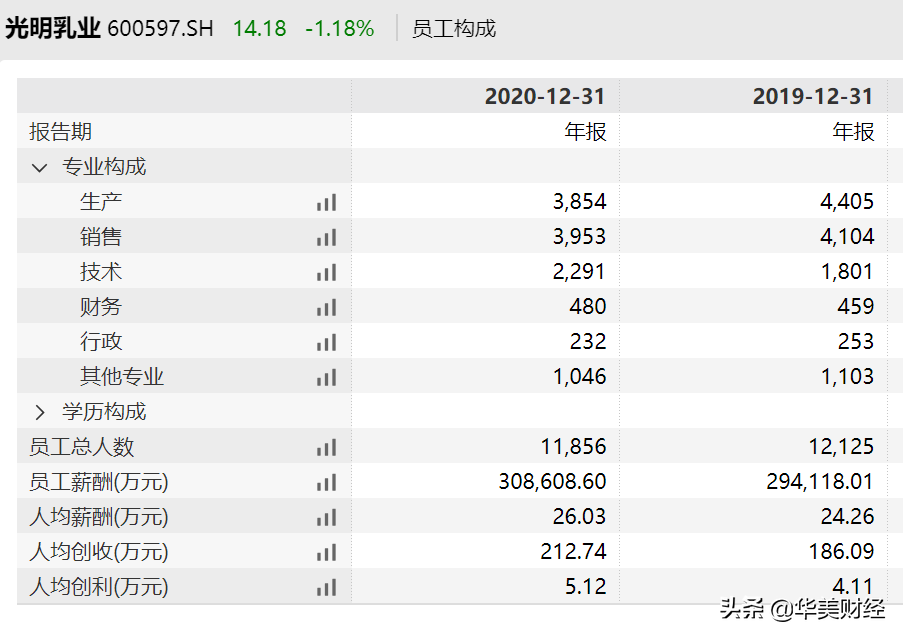The width and height of the screenshot is (903, 638).
Task: Open chart icon for 其他专业 row
Action: tap(327, 378)
